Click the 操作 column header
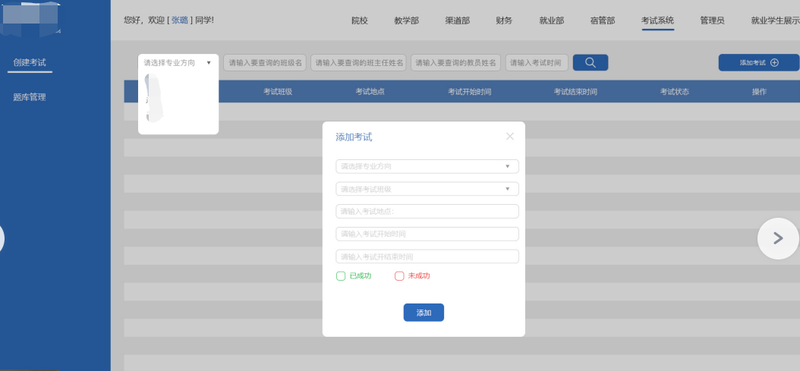Image resolution: width=800 pixels, height=371 pixels. [x=759, y=92]
